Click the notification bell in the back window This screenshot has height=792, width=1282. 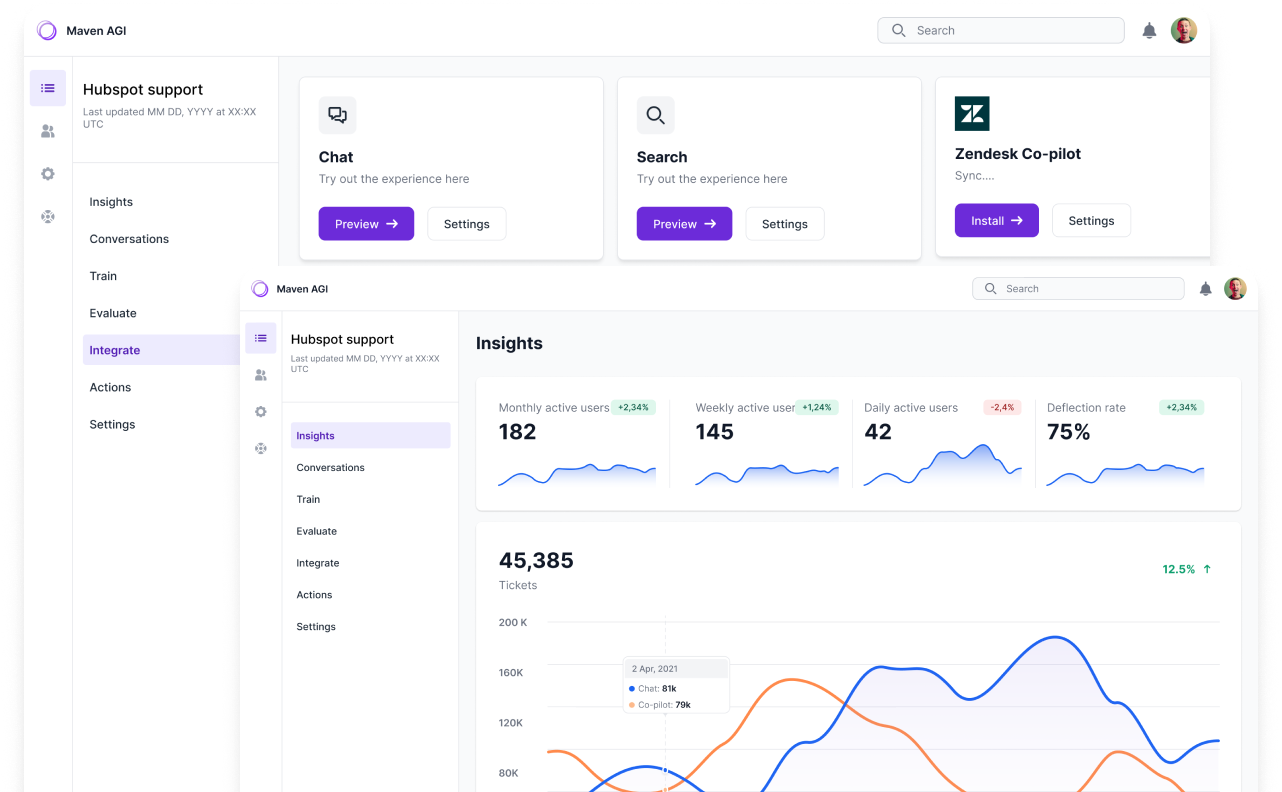click(1149, 31)
